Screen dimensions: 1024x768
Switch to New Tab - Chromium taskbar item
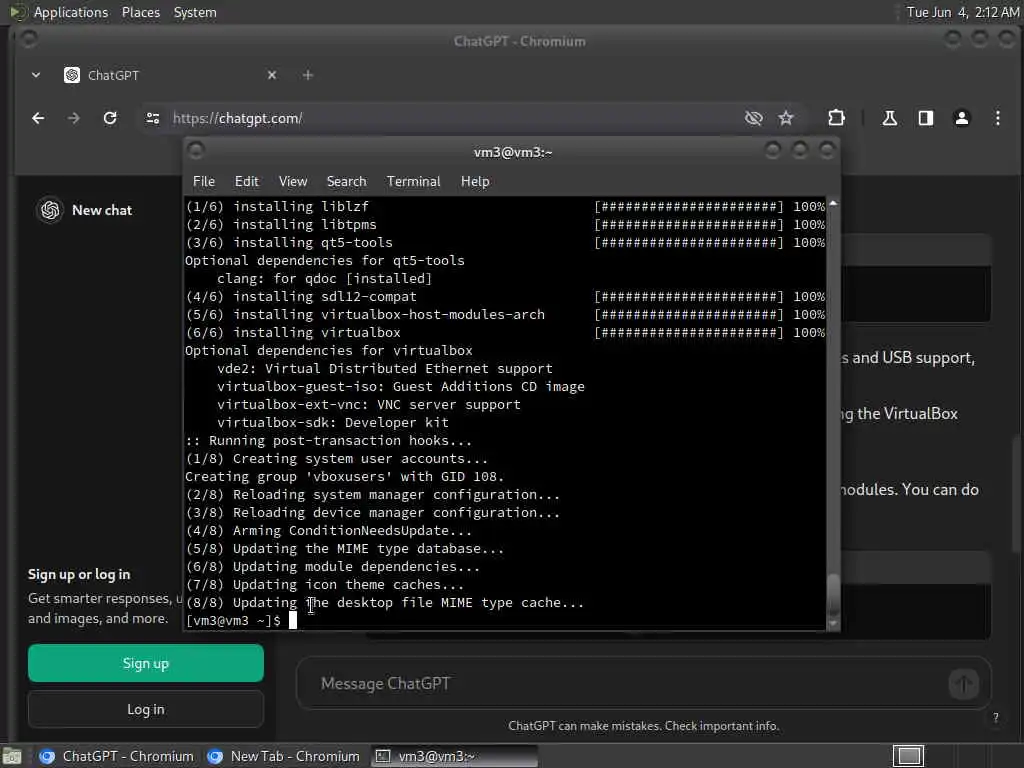pos(283,756)
